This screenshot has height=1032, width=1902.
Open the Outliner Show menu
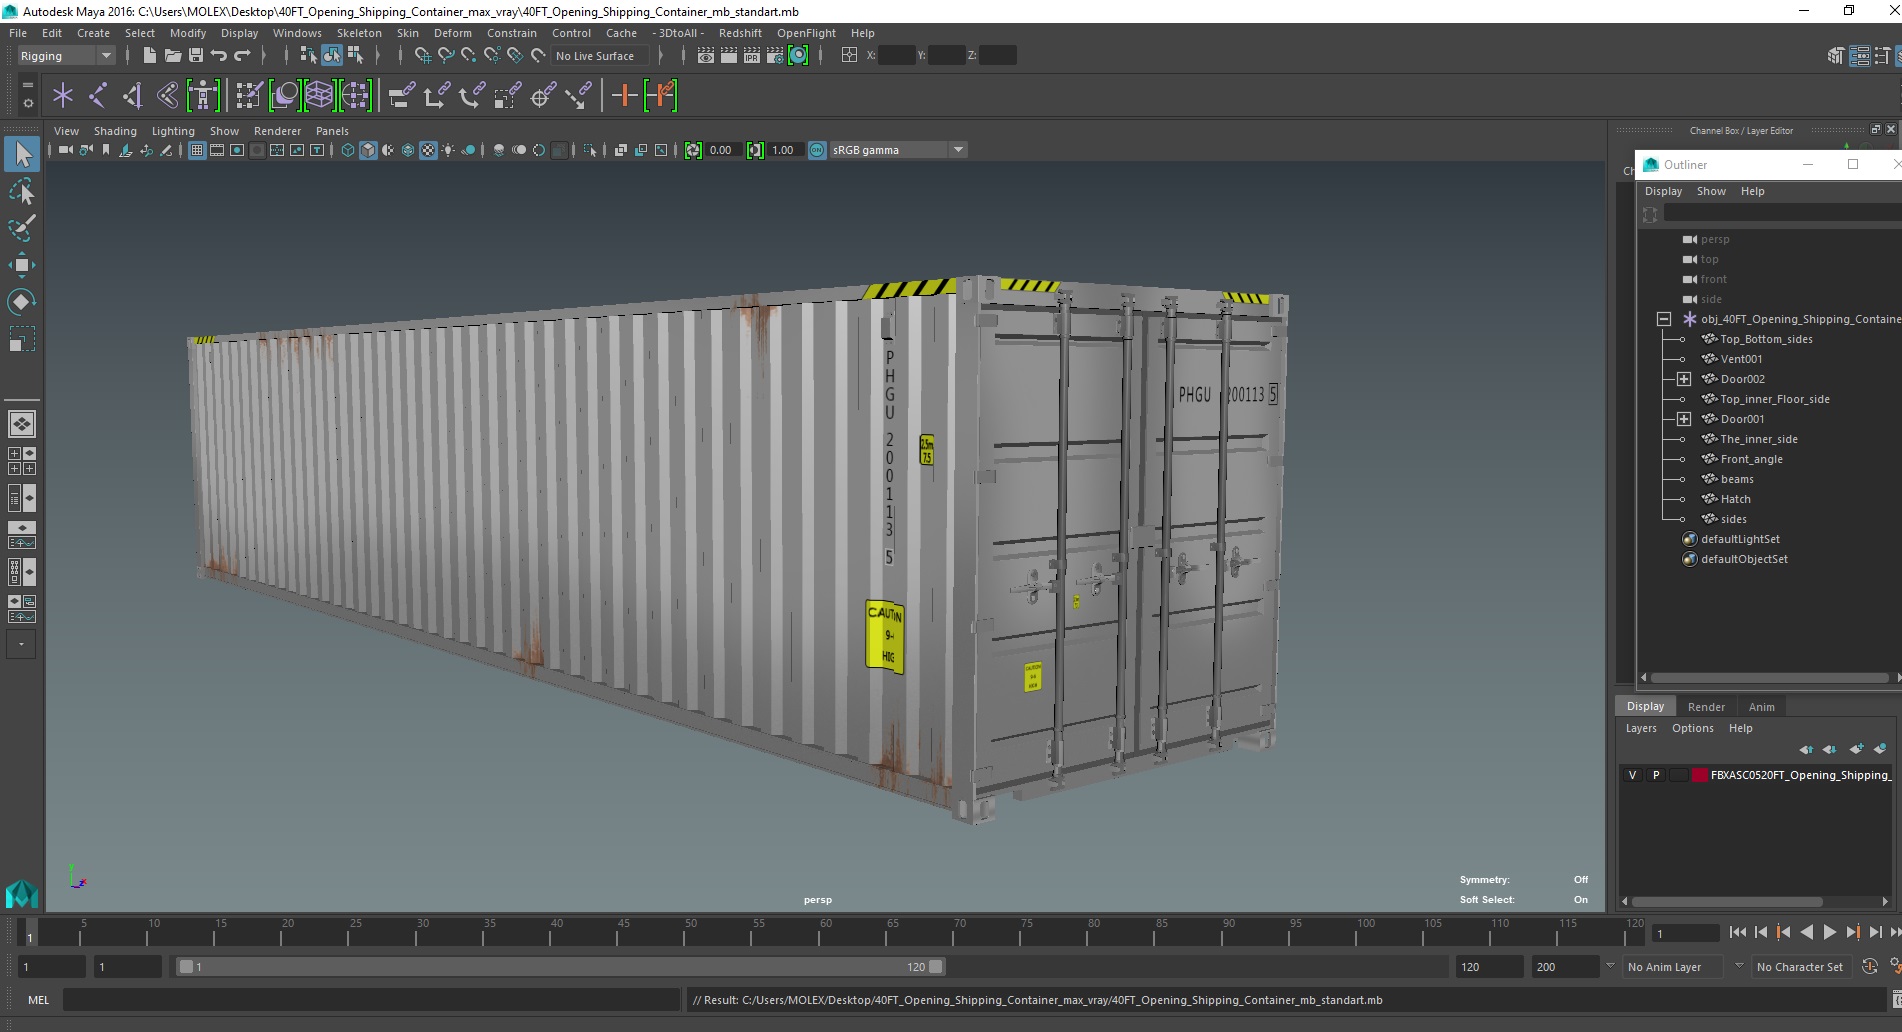click(1711, 191)
